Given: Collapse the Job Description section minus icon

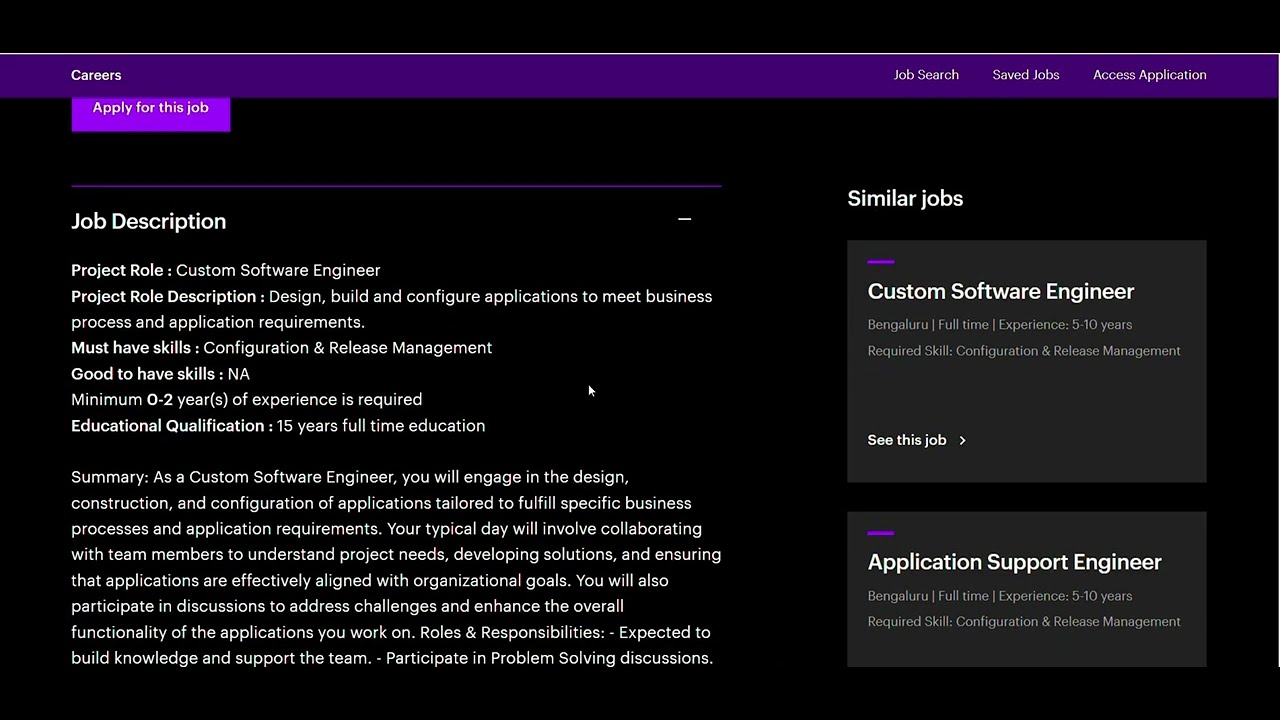Looking at the screenshot, I should 684,220.
